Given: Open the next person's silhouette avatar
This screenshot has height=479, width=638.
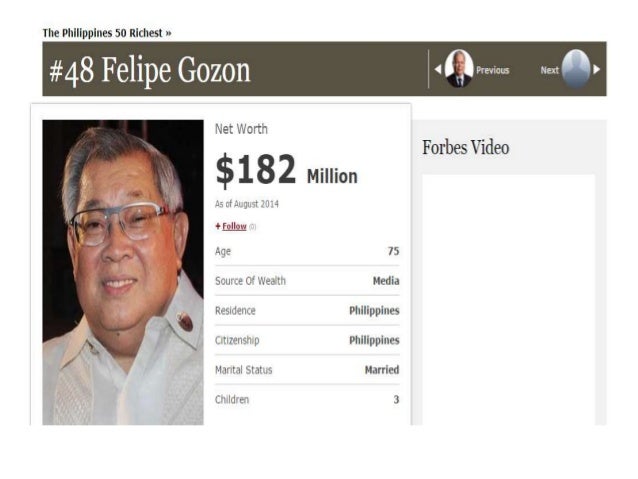Looking at the screenshot, I should click(x=576, y=69).
